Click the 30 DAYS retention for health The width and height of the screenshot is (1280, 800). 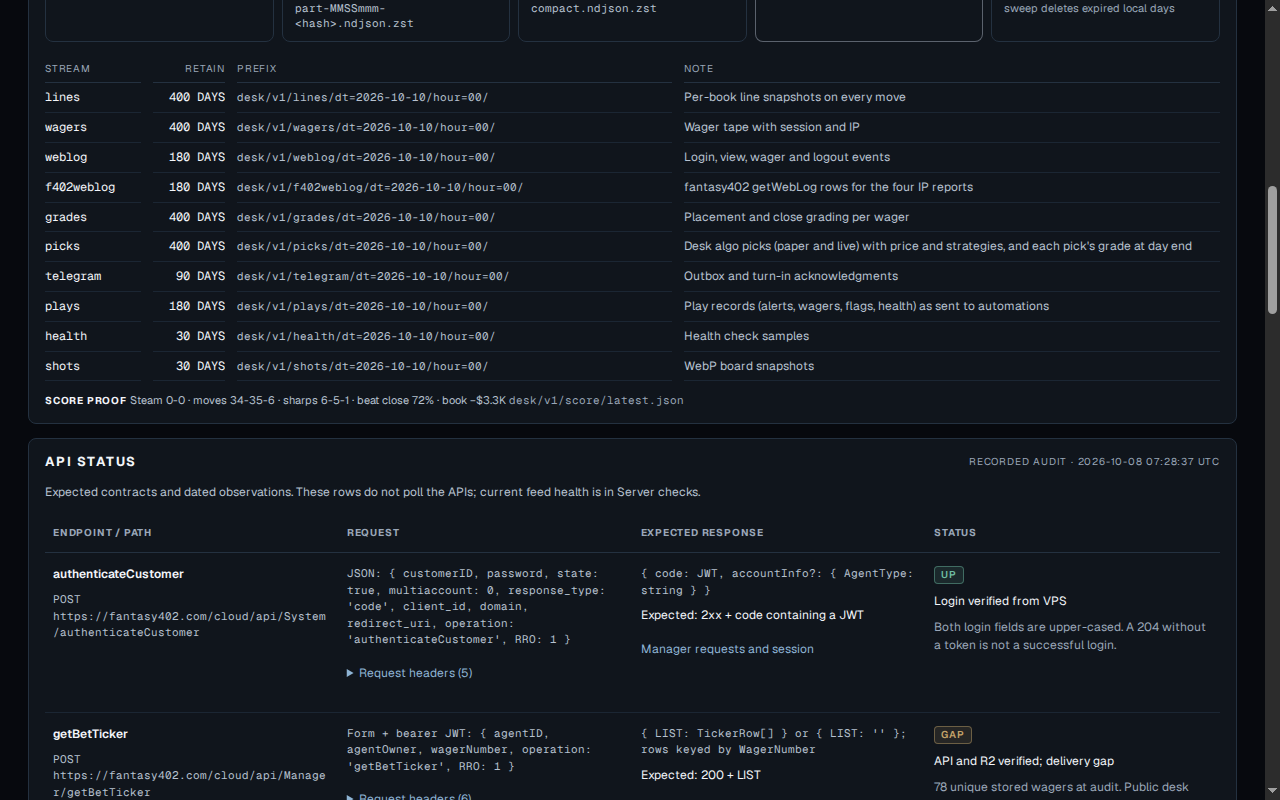pyautogui.click(x=200, y=336)
